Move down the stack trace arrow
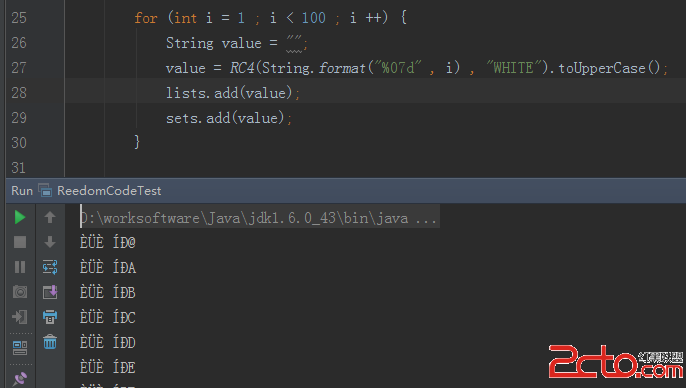Viewport: 686px width, 388px height. pos(50,242)
